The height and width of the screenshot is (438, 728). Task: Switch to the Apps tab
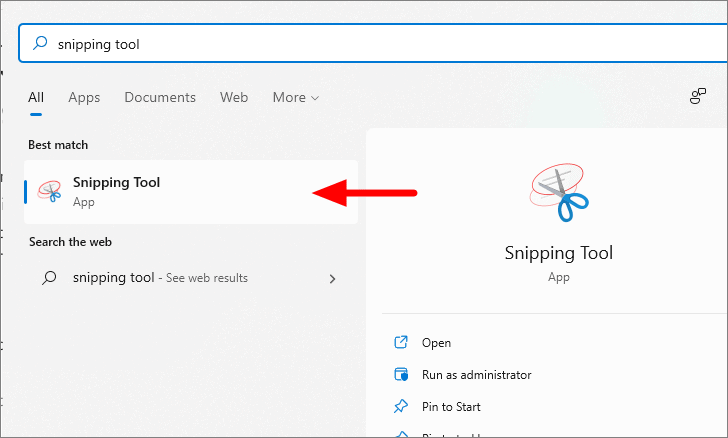[x=84, y=98]
